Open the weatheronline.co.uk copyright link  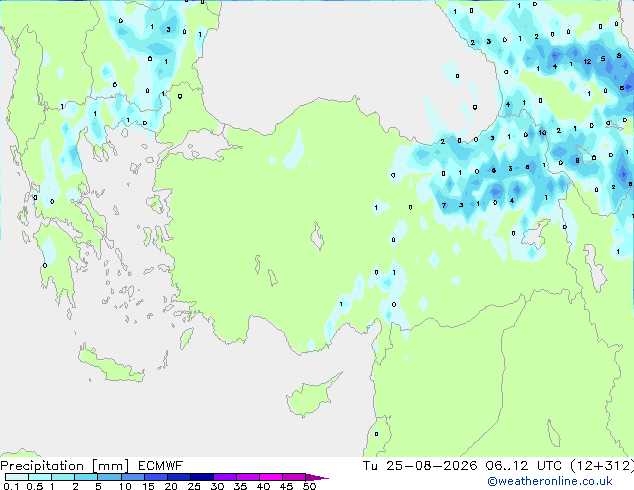(550, 481)
